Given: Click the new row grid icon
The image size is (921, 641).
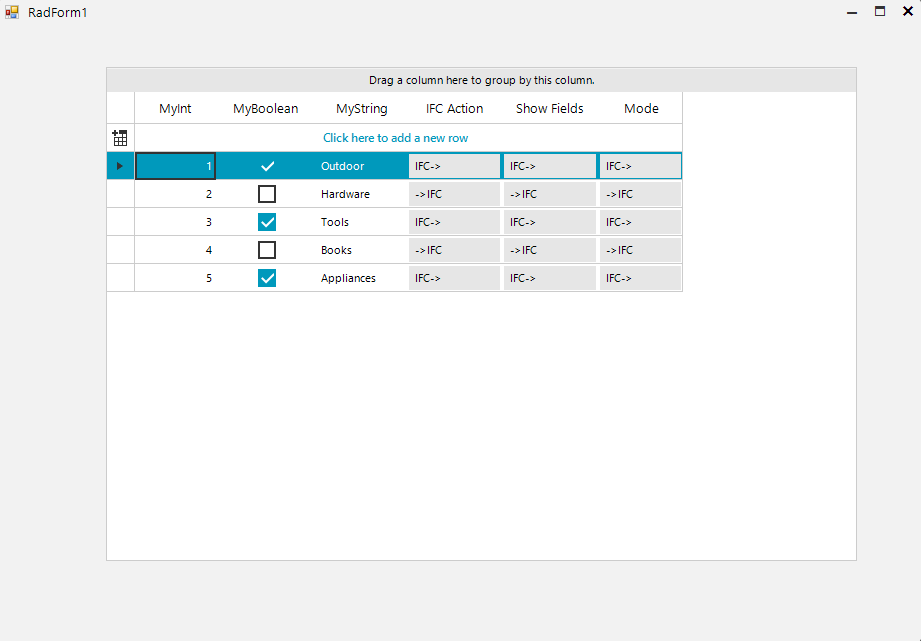Looking at the screenshot, I should (120, 138).
